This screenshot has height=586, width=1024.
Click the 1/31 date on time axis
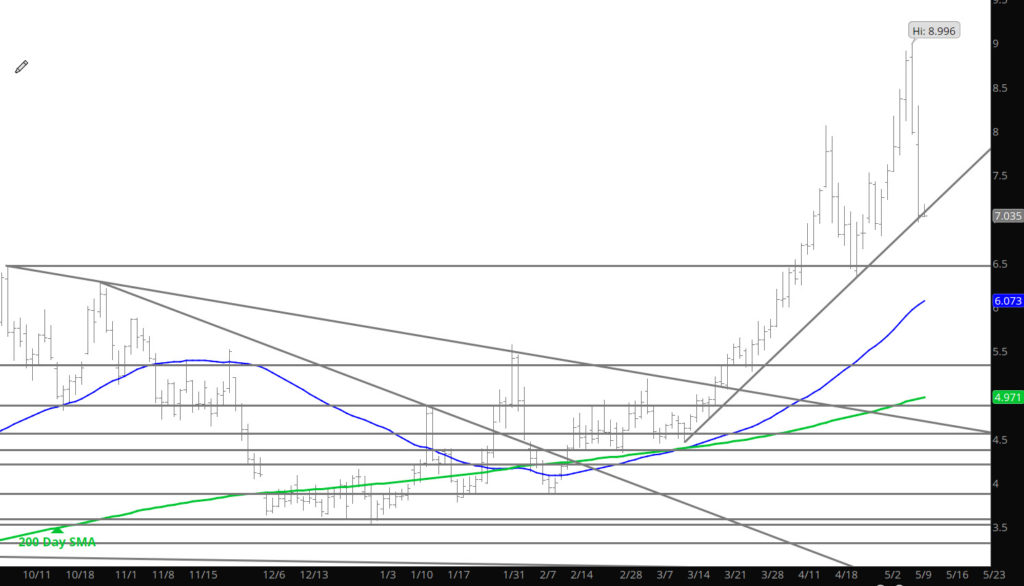click(514, 575)
